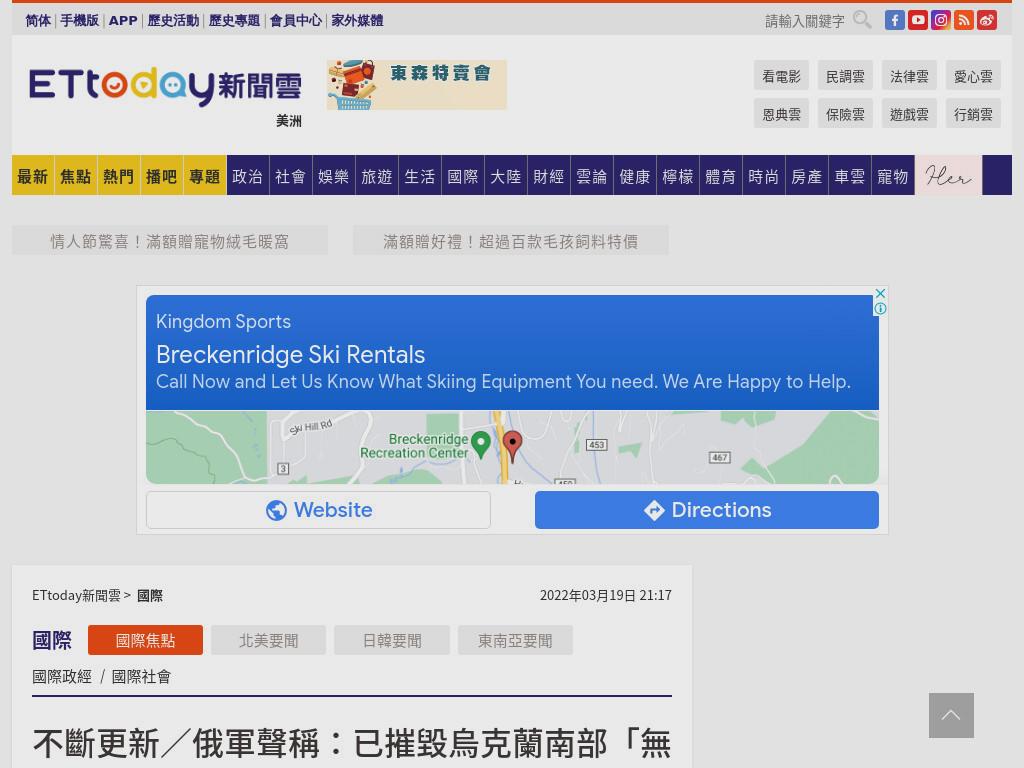Image resolution: width=1024 pixels, height=768 pixels.
Task: Open the 社會 news section
Action: (291, 175)
